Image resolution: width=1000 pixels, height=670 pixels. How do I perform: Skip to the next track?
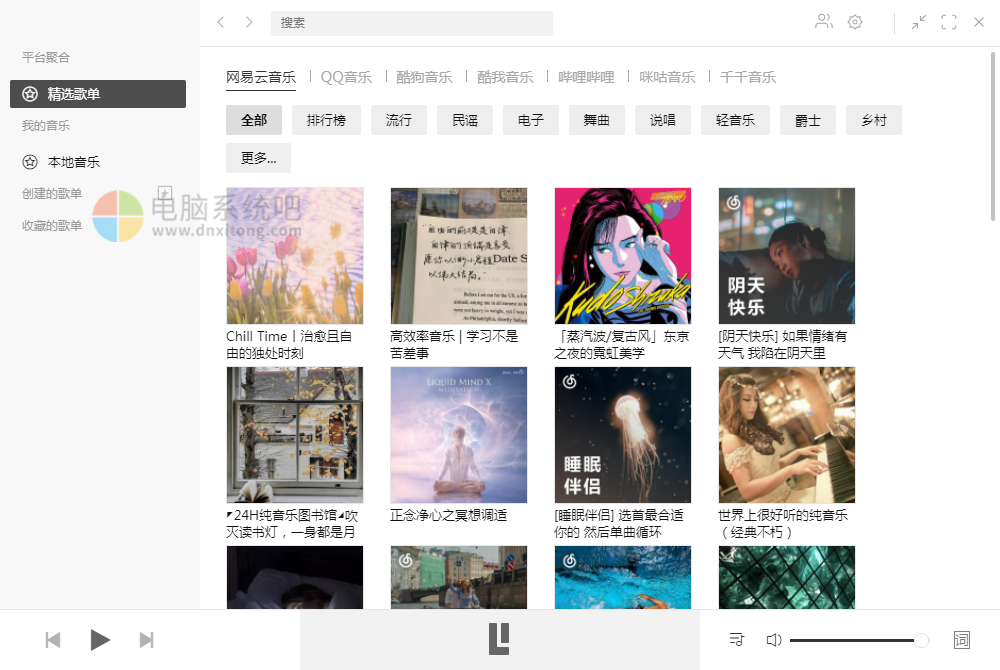(147, 639)
